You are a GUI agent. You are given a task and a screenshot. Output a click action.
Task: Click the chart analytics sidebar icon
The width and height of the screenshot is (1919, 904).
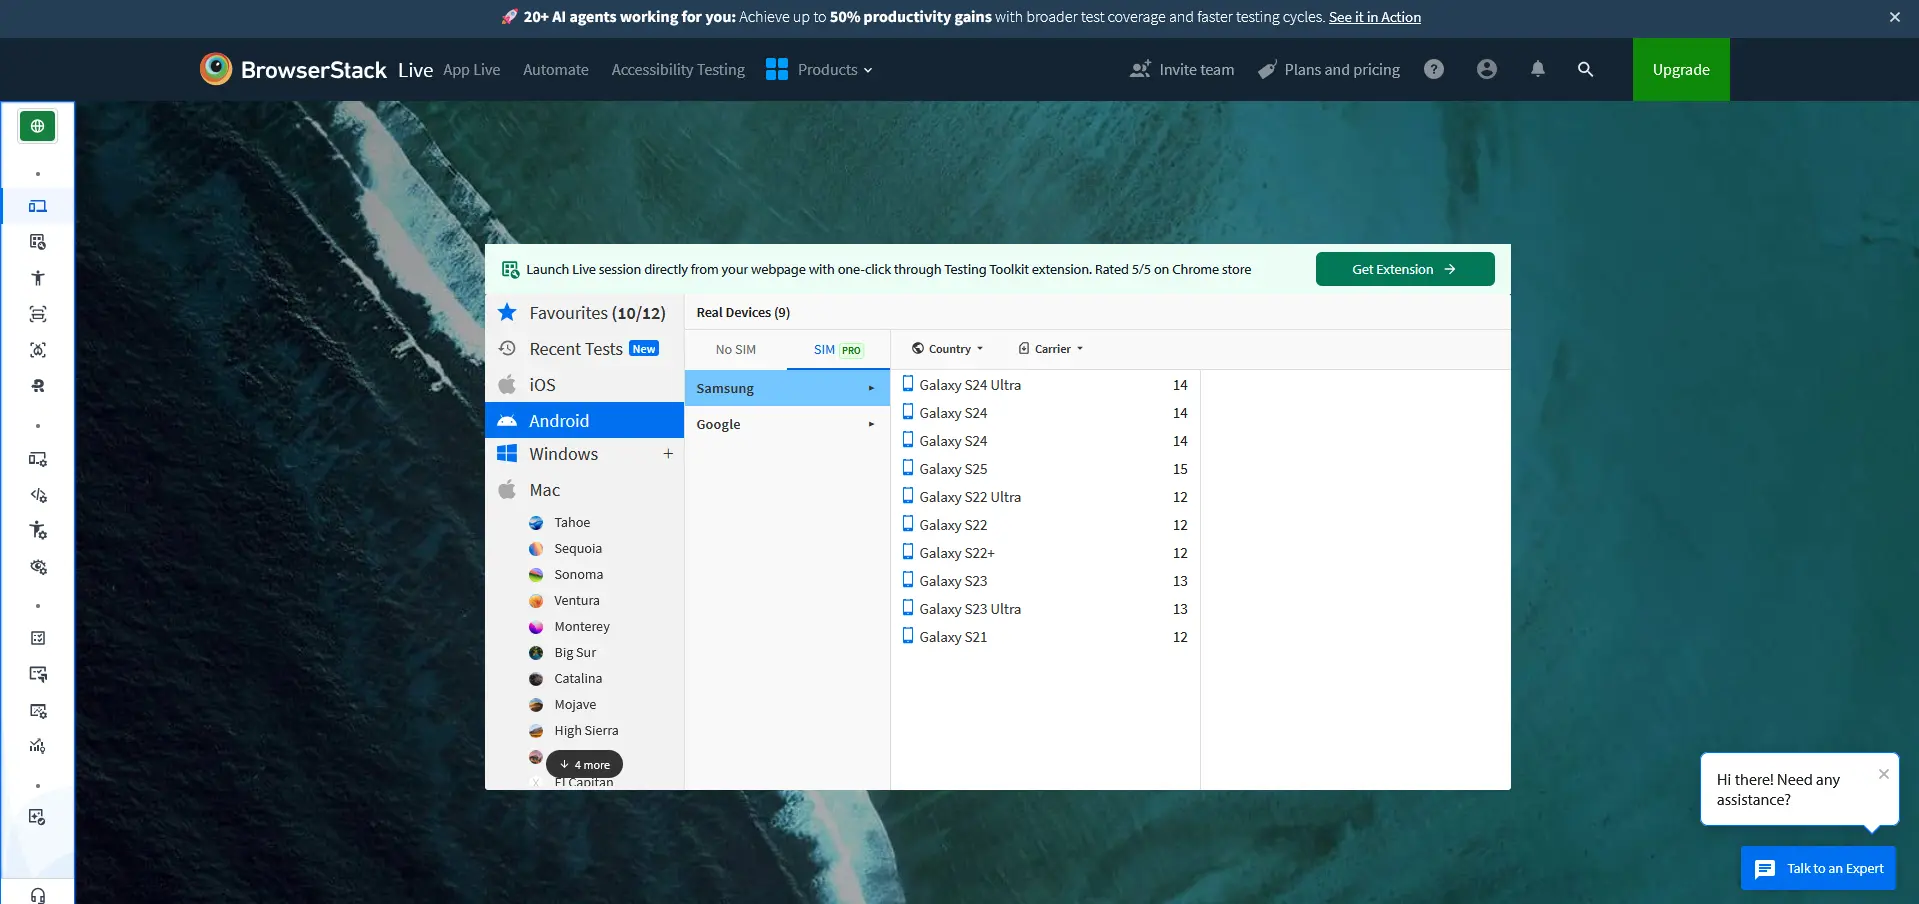coord(38,746)
